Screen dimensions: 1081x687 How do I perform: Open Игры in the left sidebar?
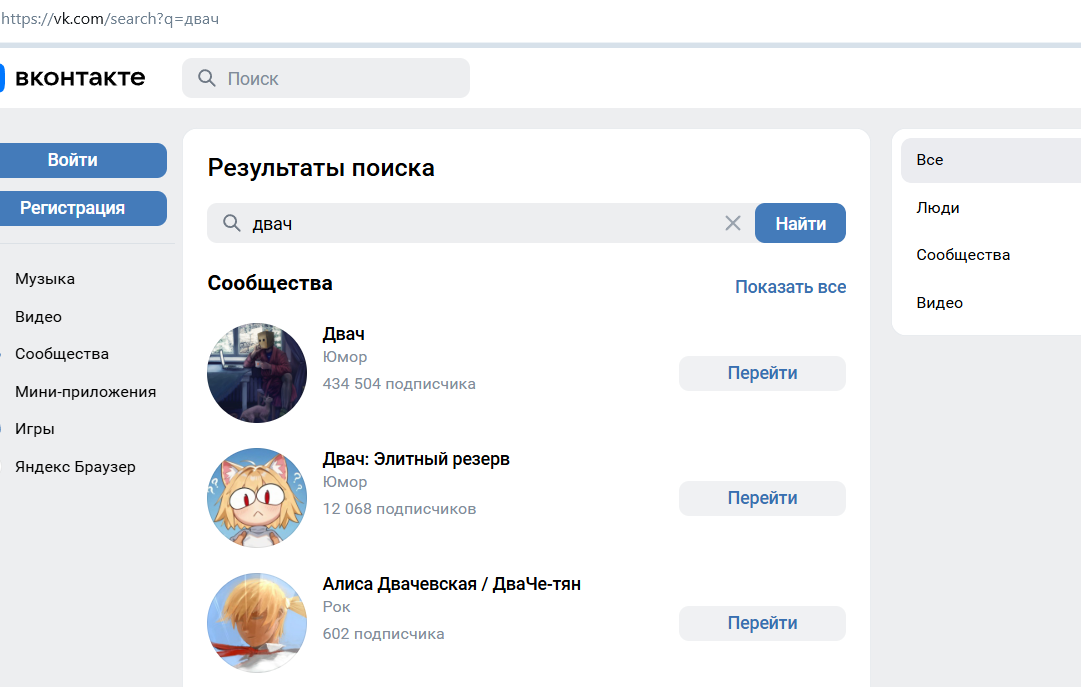tap(34, 429)
